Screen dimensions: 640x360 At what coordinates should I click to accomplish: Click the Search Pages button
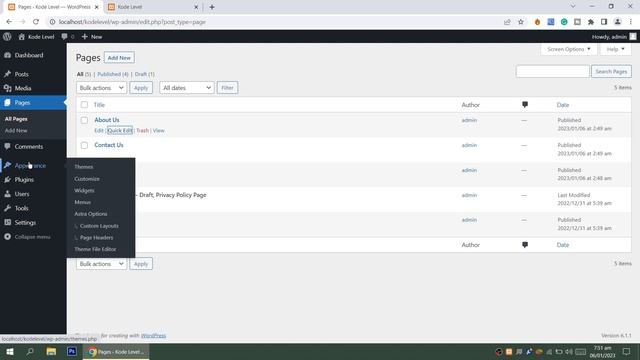point(611,71)
